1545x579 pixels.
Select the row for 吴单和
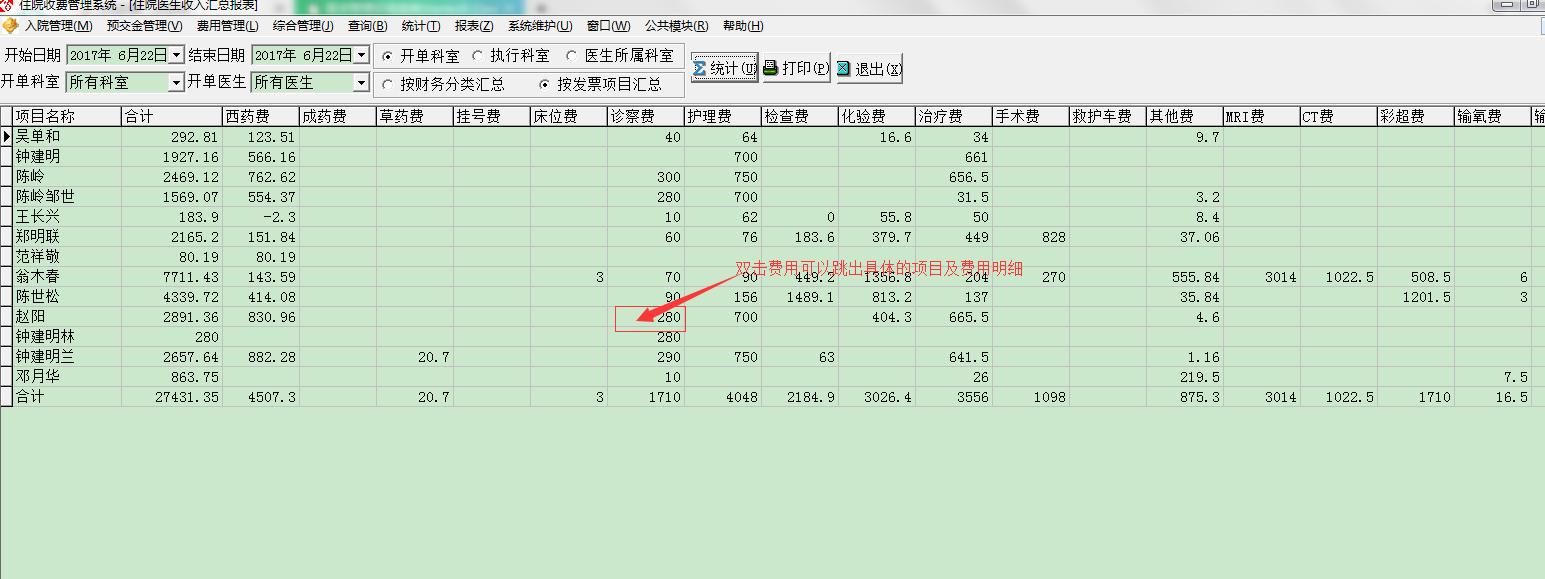(x=772, y=137)
